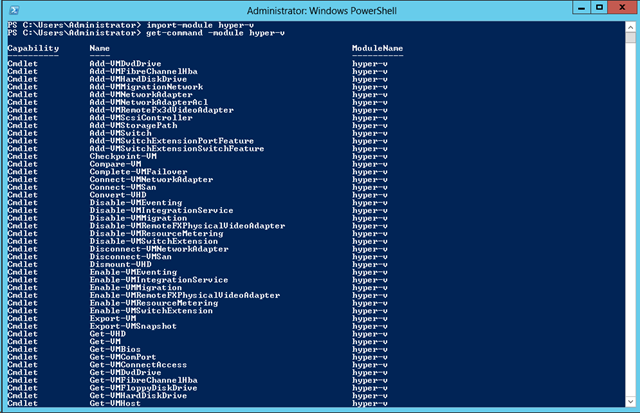Select the Get-VMDvdDrive entry
Screen dimensions: 640x413
(125, 373)
